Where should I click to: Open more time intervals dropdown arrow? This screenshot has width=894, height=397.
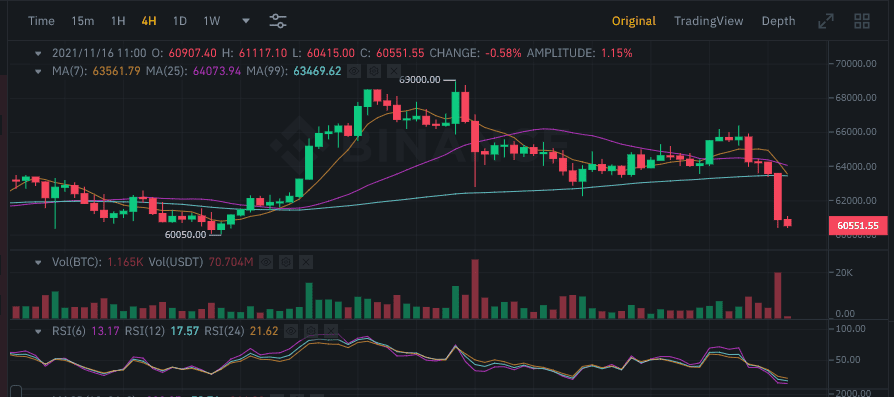coord(246,21)
